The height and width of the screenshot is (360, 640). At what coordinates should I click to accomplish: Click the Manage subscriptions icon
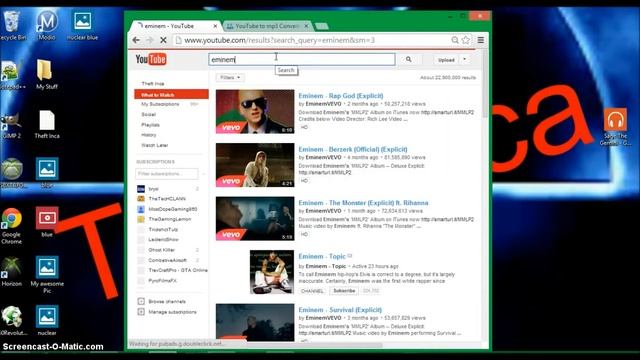point(141,312)
